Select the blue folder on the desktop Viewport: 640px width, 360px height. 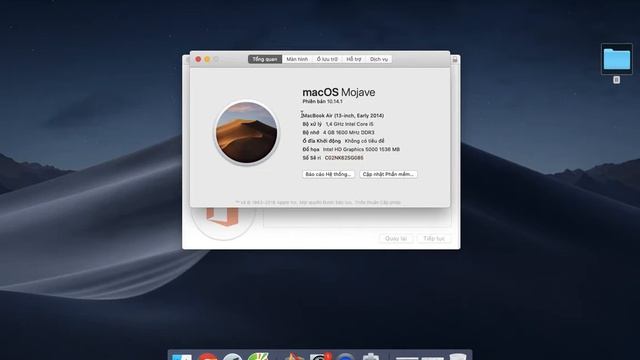point(617,59)
